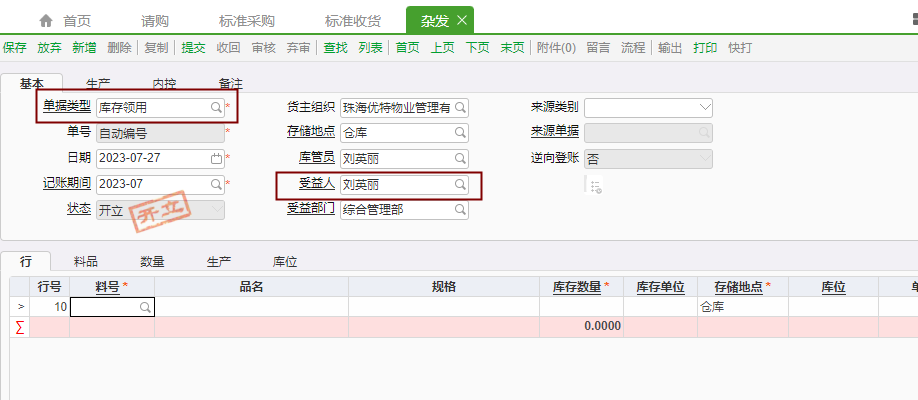The image size is (918, 400).
Task: Click 查找 in the toolbar
Action: tap(335, 48)
